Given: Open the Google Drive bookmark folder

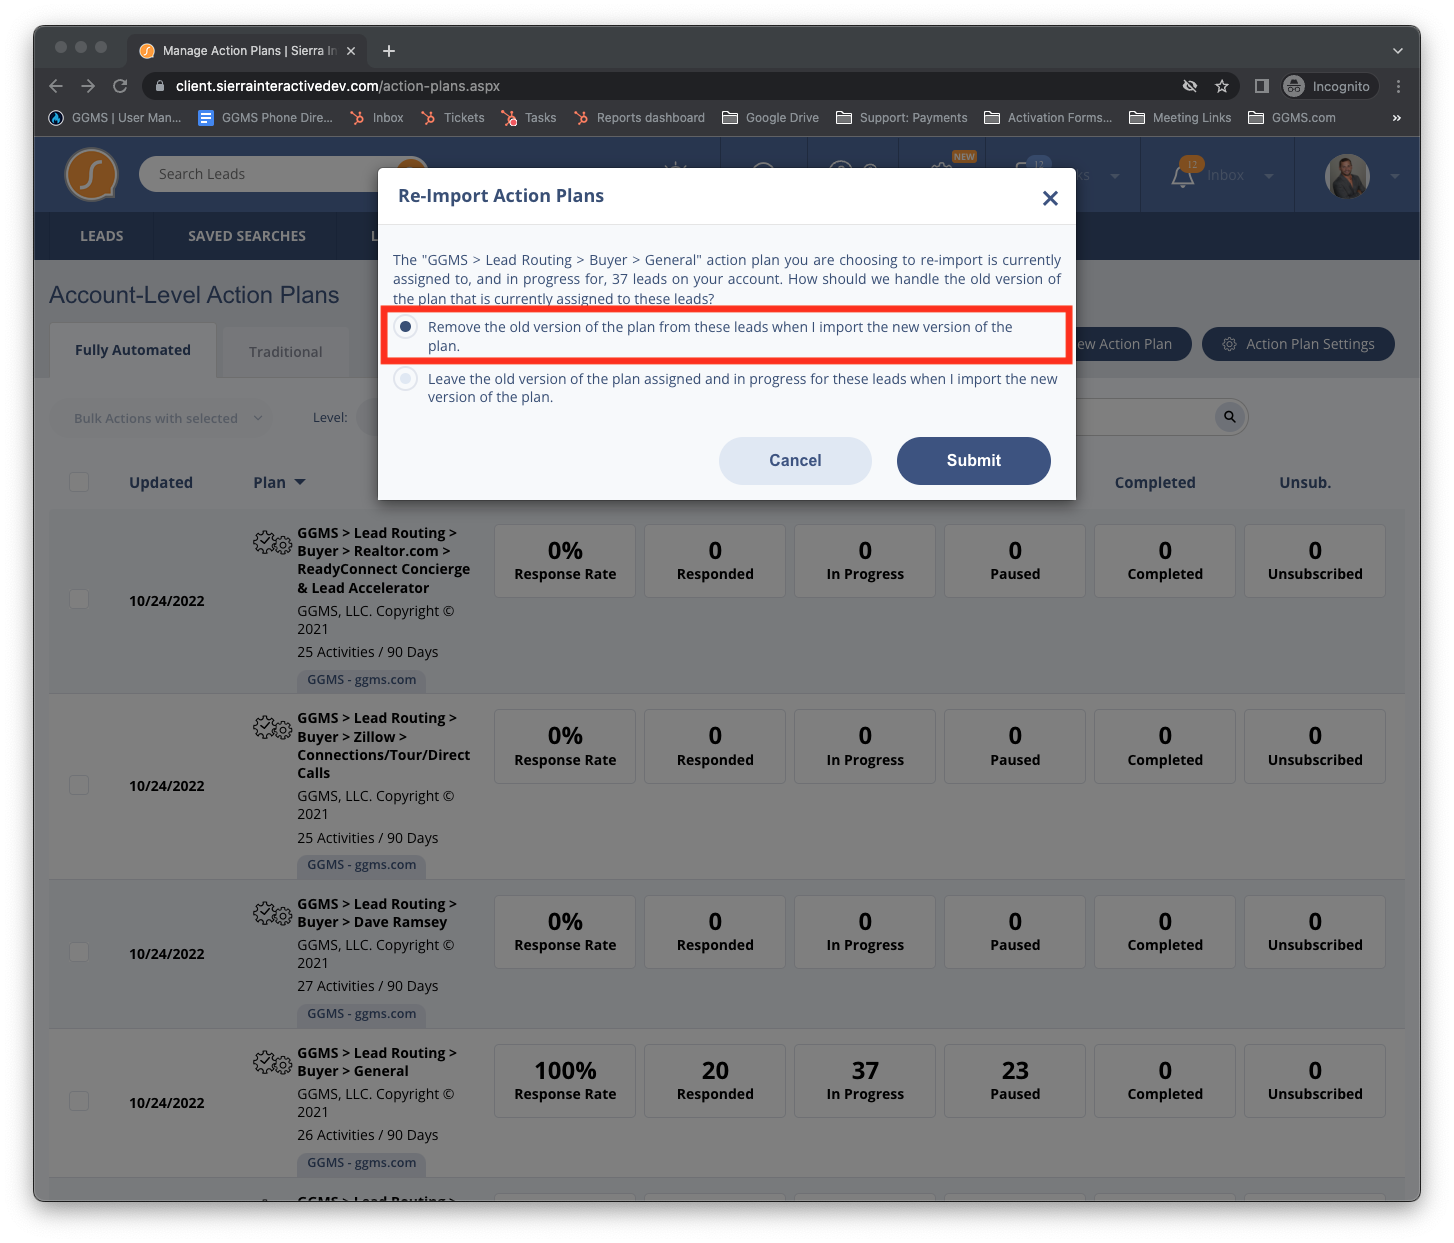Looking at the screenshot, I should pyautogui.click(x=770, y=118).
